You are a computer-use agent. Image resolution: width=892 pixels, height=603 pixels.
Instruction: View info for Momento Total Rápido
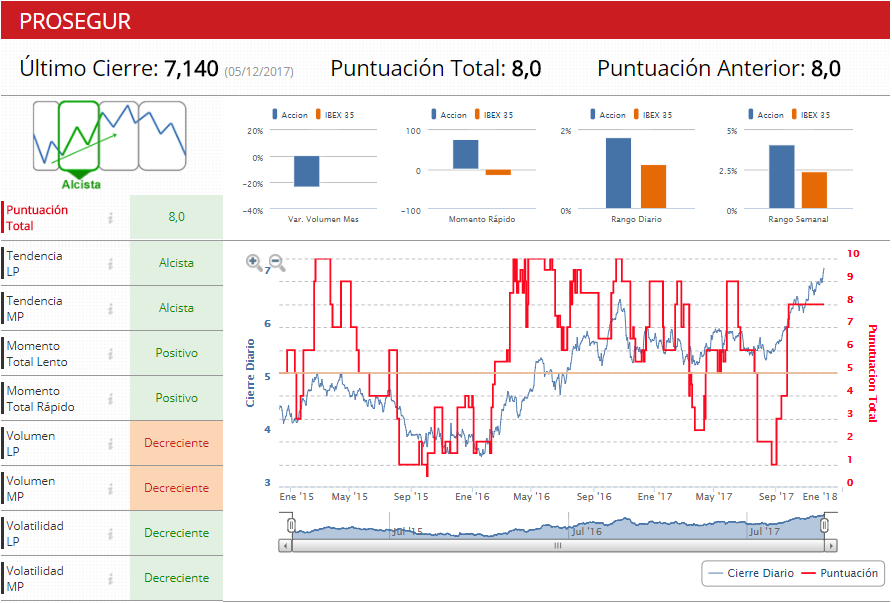111,399
